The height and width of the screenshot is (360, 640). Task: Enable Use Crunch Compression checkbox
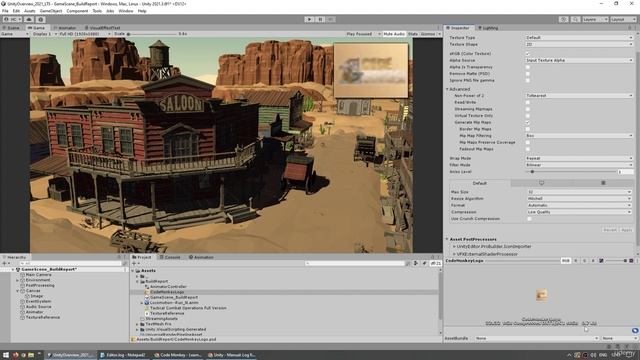pos(529,219)
